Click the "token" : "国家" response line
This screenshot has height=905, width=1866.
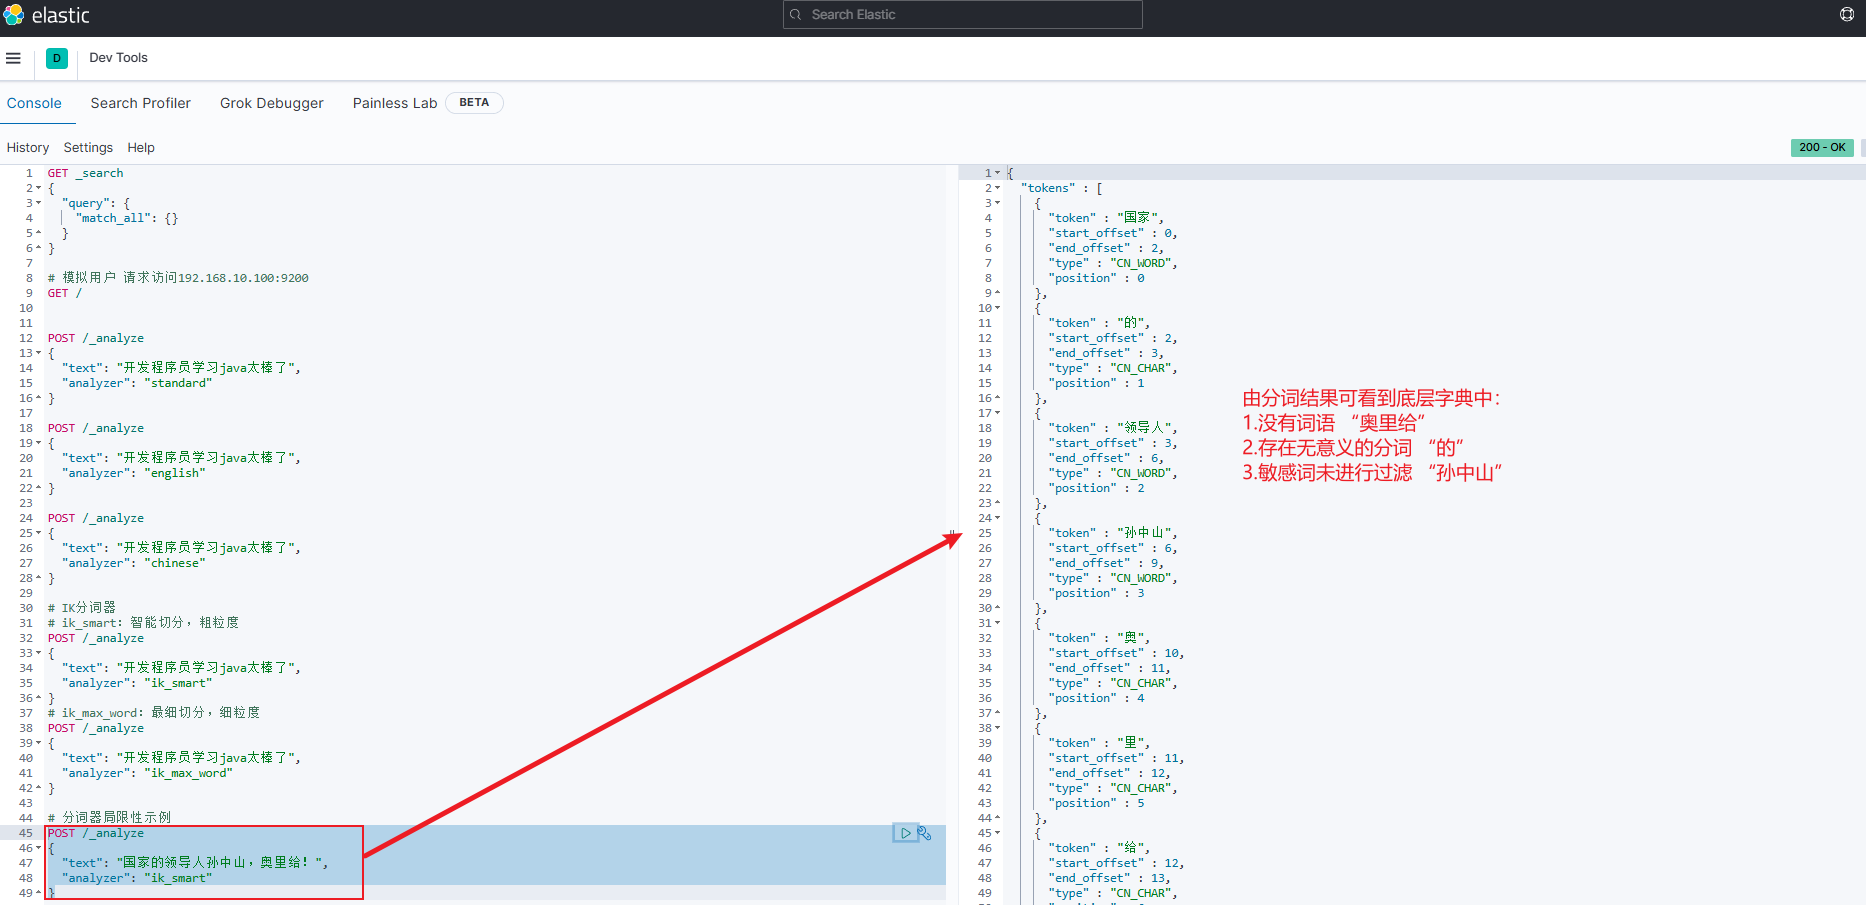click(x=1106, y=218)
